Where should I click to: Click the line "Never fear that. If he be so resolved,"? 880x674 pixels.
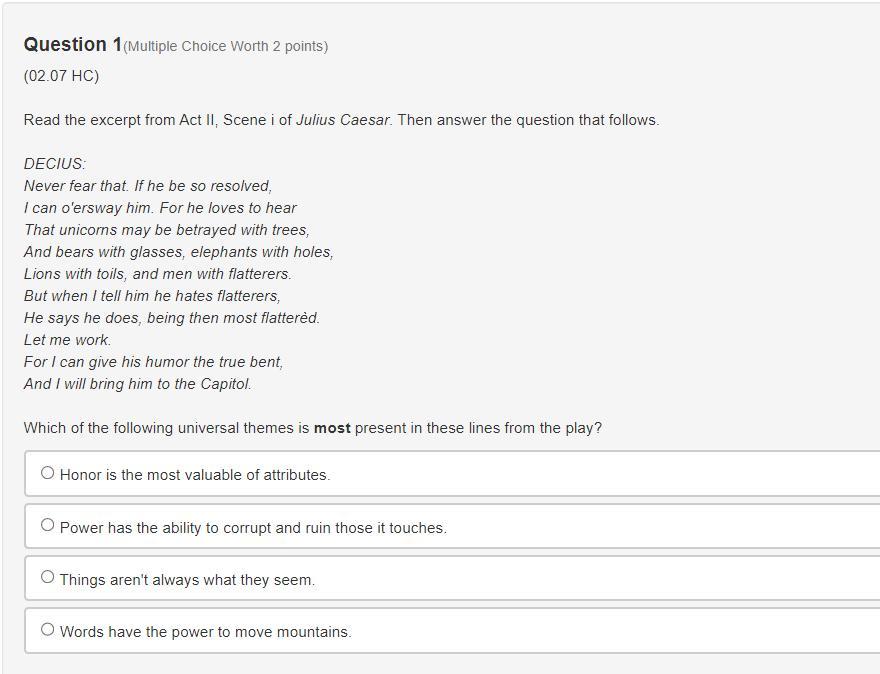(x=148, y=186)
